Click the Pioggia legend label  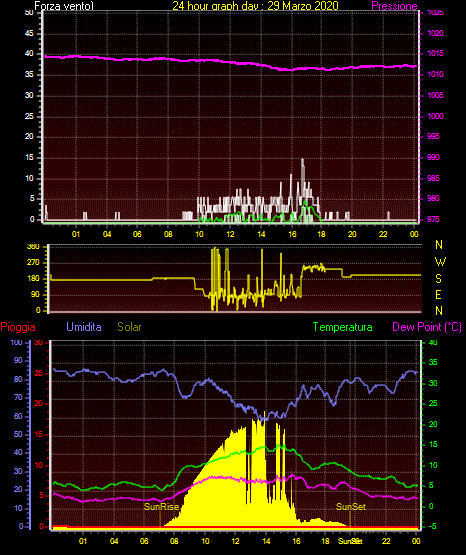(x=18, y=327)
